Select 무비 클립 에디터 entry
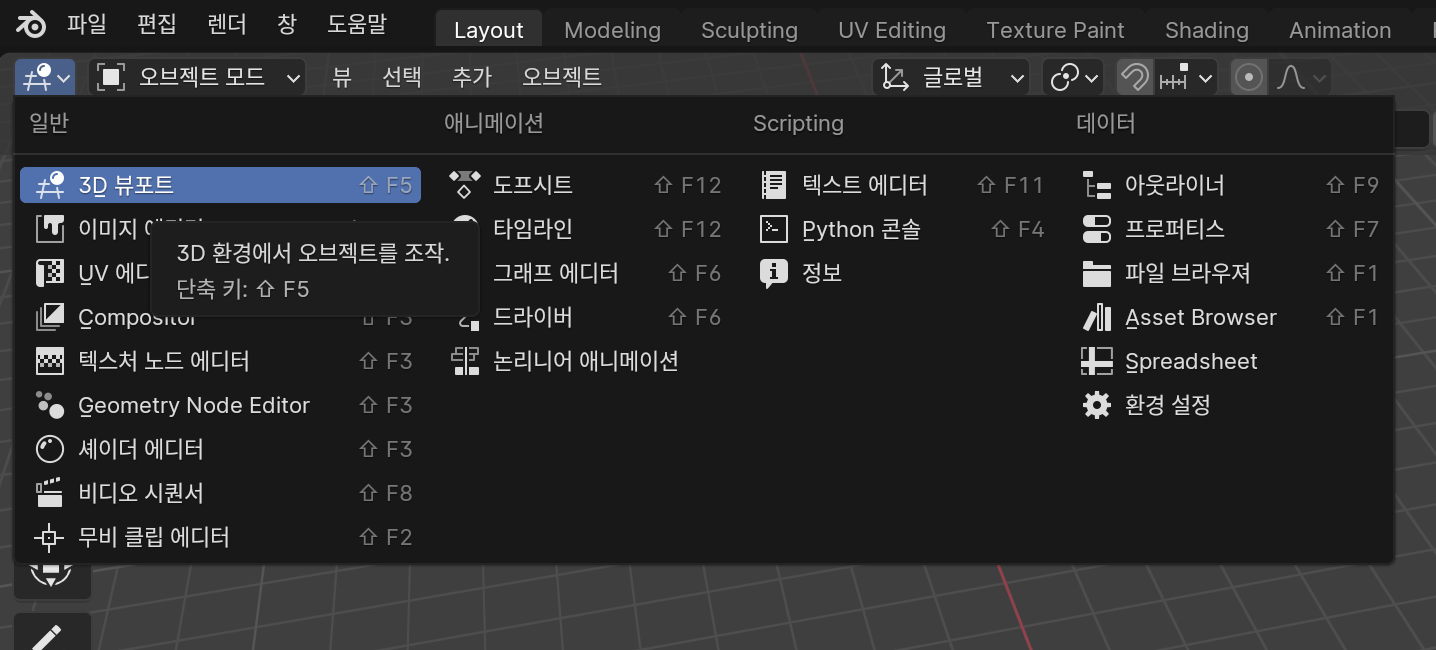The height and width of the screenshot is (650, 1436). pos(220,537)
